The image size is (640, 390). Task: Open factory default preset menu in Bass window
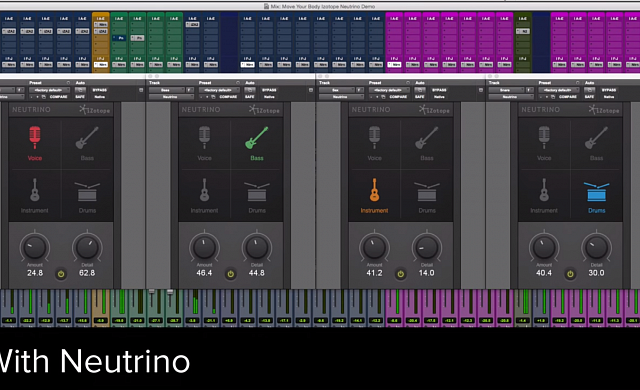click(219, 90)
